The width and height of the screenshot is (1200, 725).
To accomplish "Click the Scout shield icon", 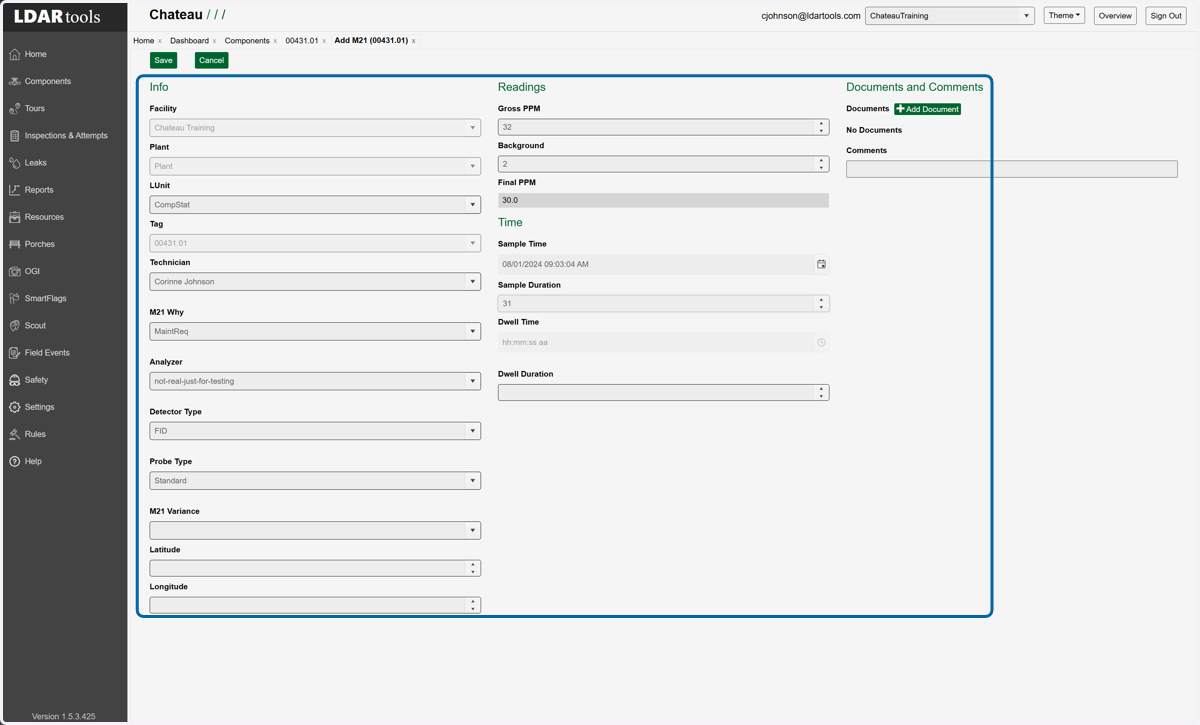I will (x=14, y=325).
